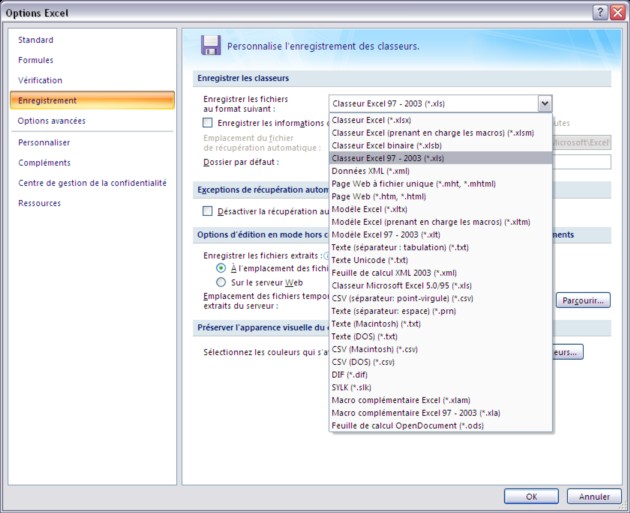Choose Classeur Excel (*.xlsx) format
Image resolution: width=630 pixels, height=513 pixels.
(x=440, y=120)
